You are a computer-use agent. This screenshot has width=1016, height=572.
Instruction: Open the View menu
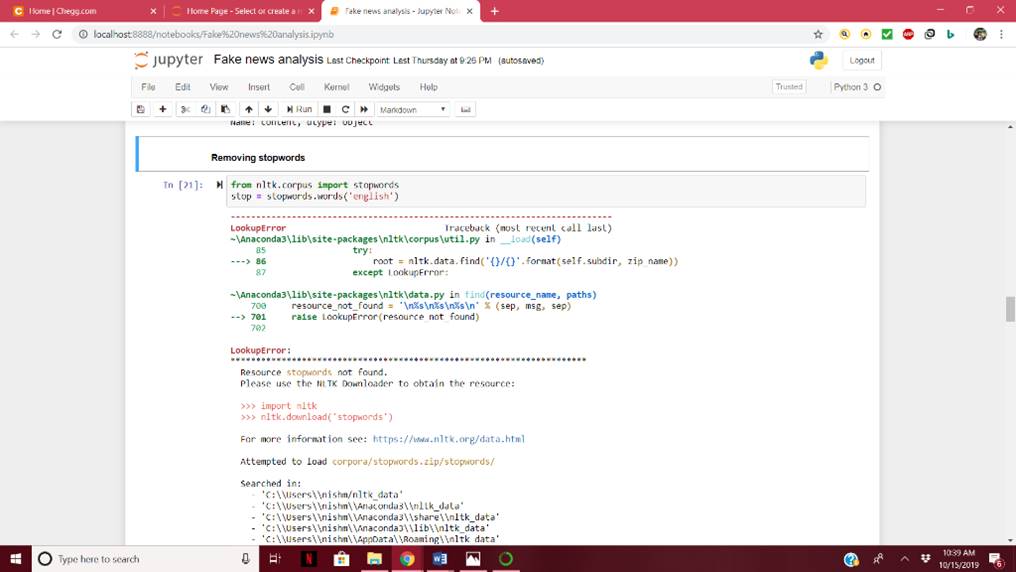click(x=219, y=87)
